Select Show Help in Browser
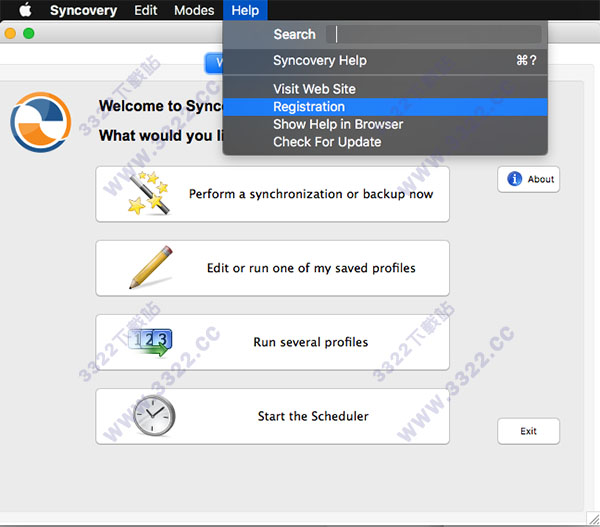 pyautogui.click(x=385, y=124)
